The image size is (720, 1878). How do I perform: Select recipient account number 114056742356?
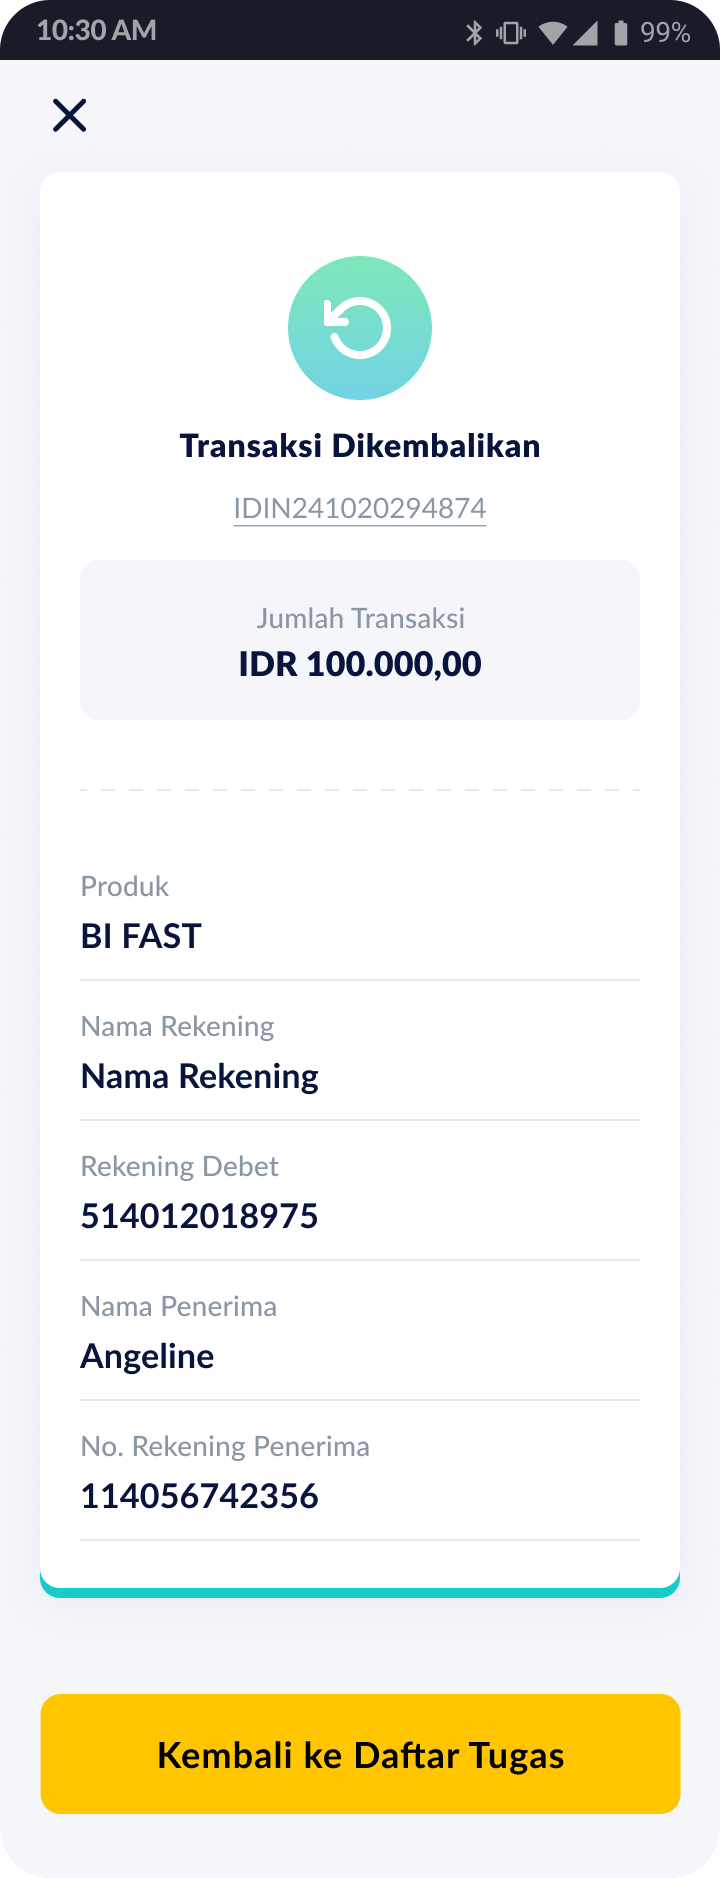tap(199, 1496)
